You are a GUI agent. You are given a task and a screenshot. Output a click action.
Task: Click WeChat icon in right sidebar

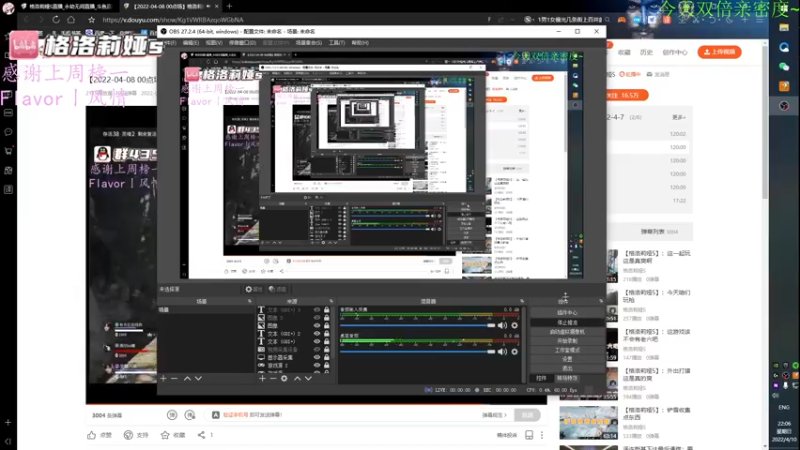pyautogui.click(x=784, y=67)
